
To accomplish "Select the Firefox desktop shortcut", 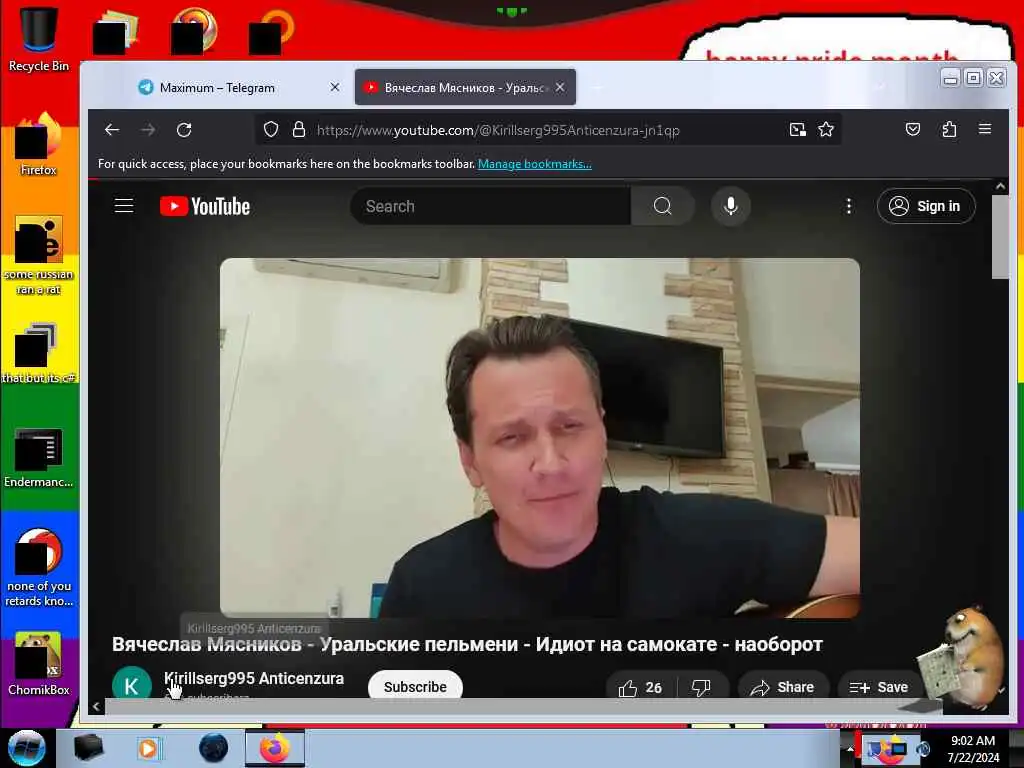I will pos(39,144).
